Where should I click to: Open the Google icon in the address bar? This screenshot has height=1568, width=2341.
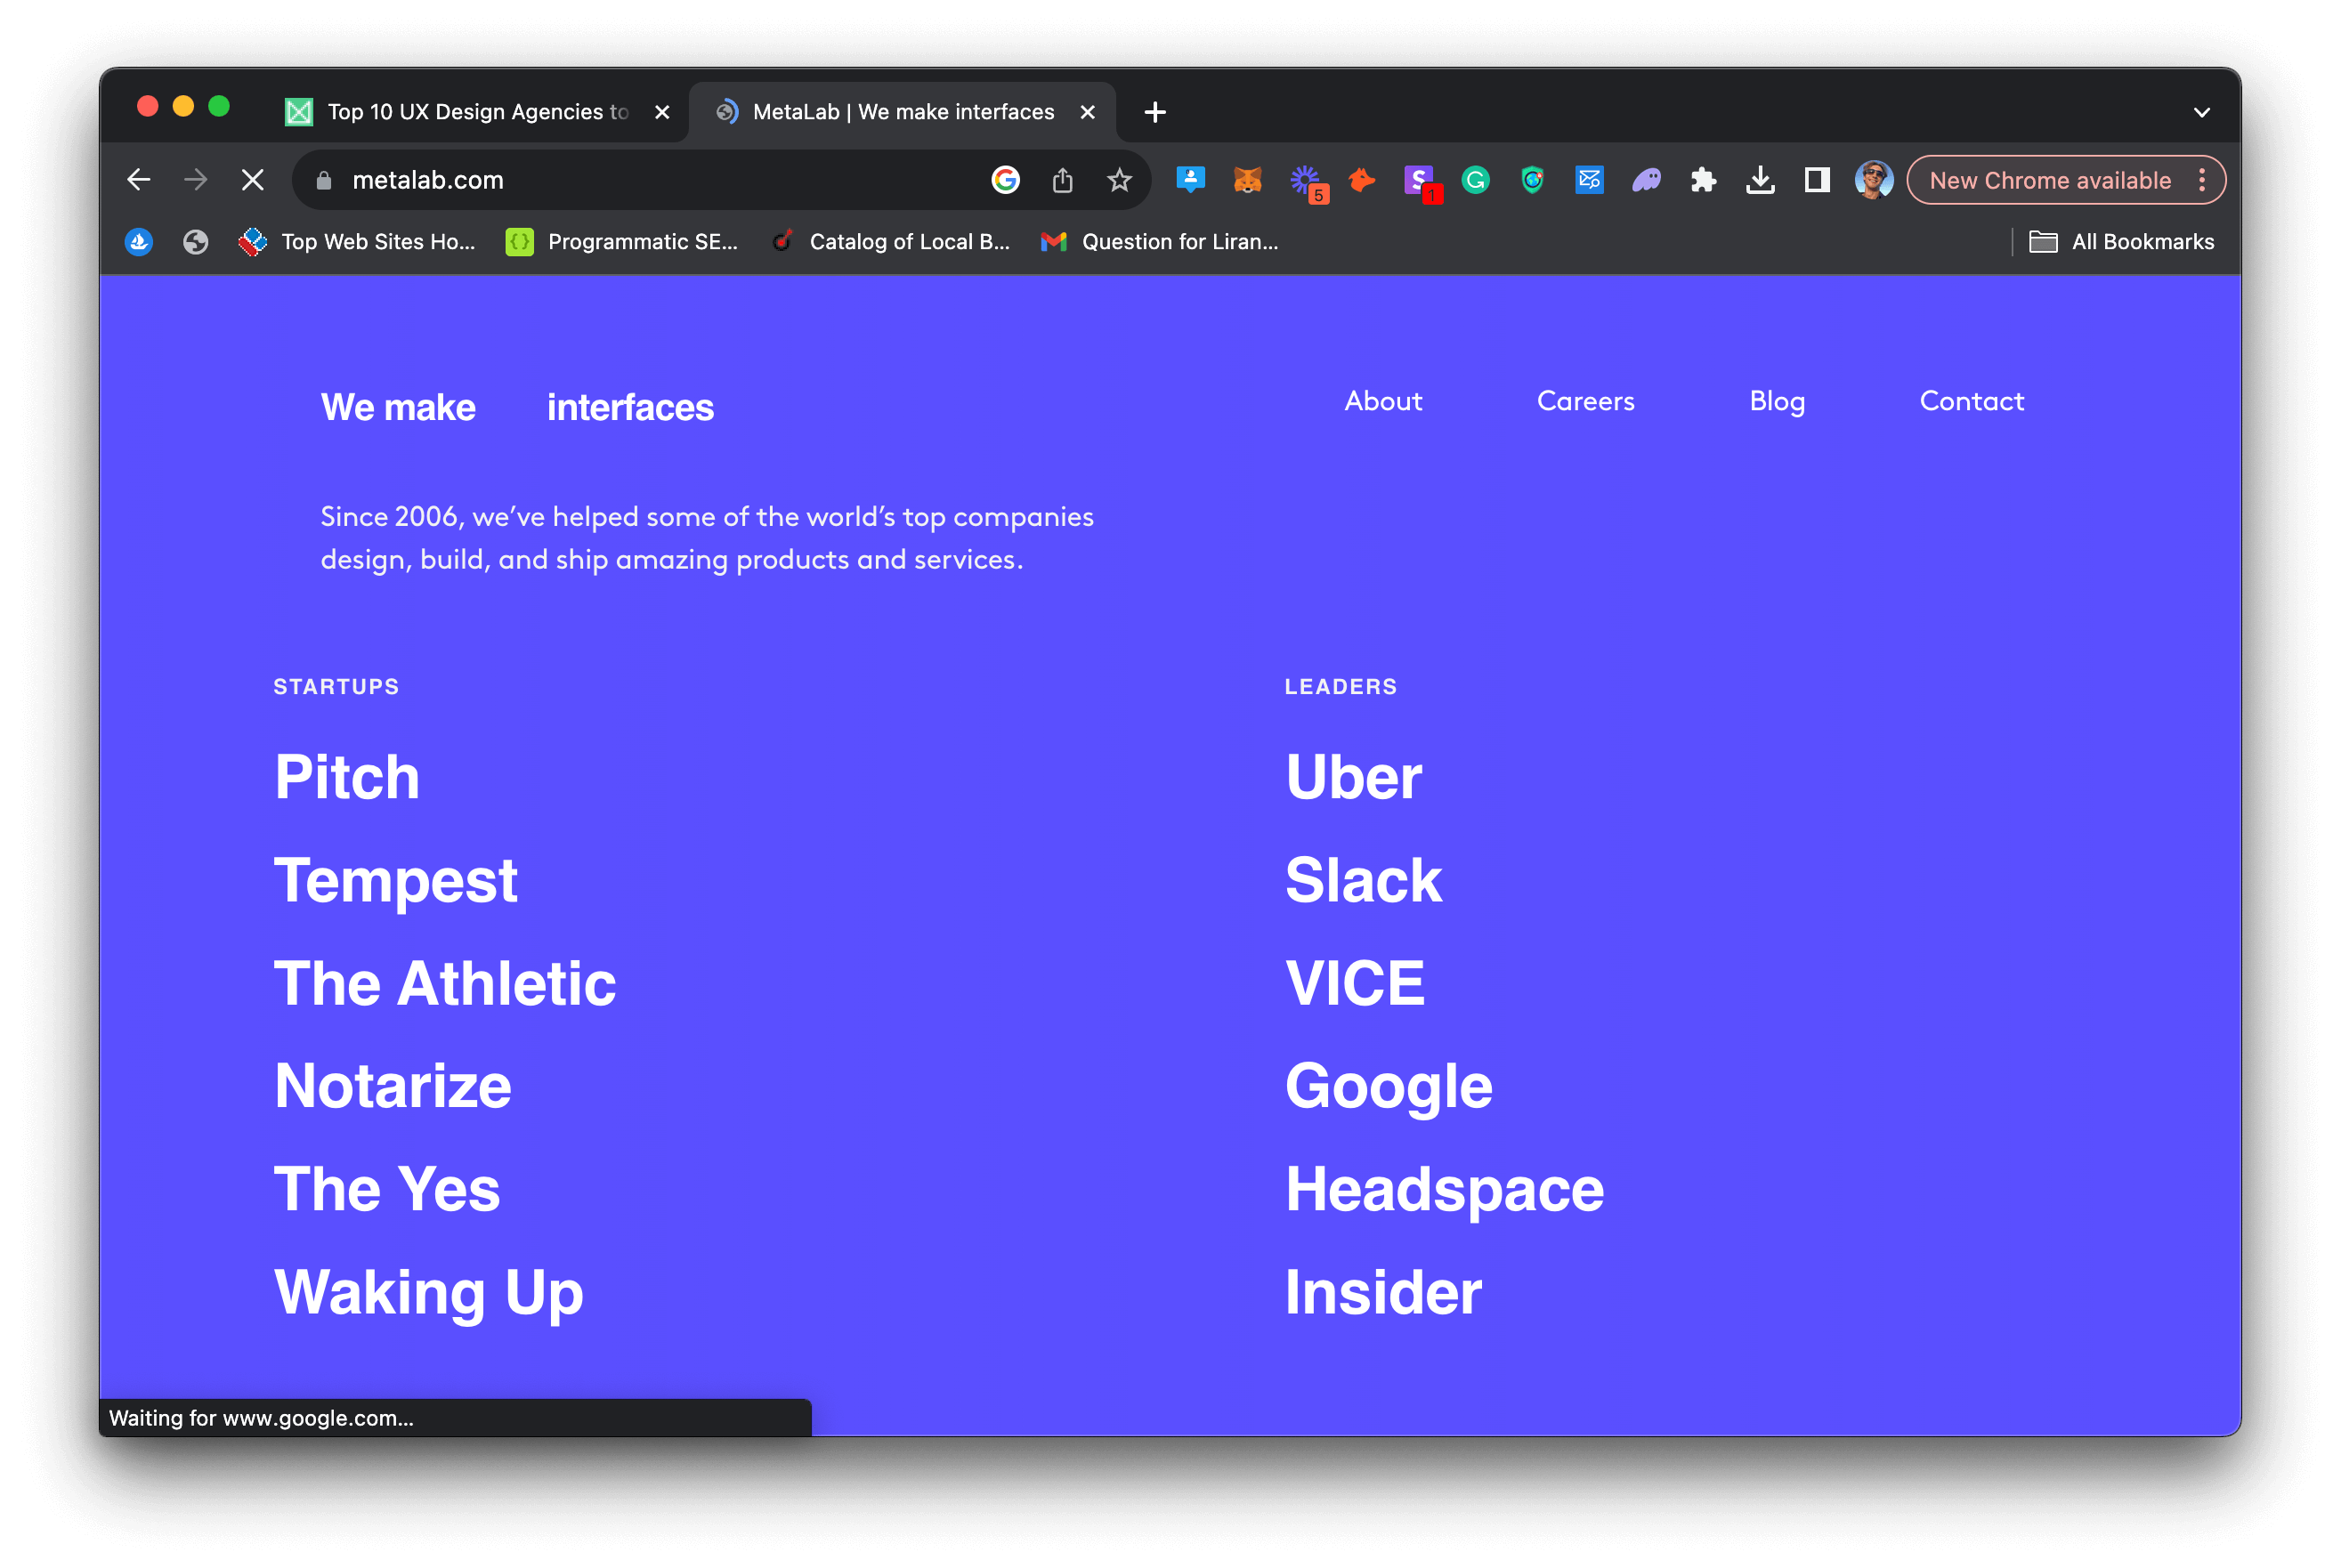(x=1005, y=180)
